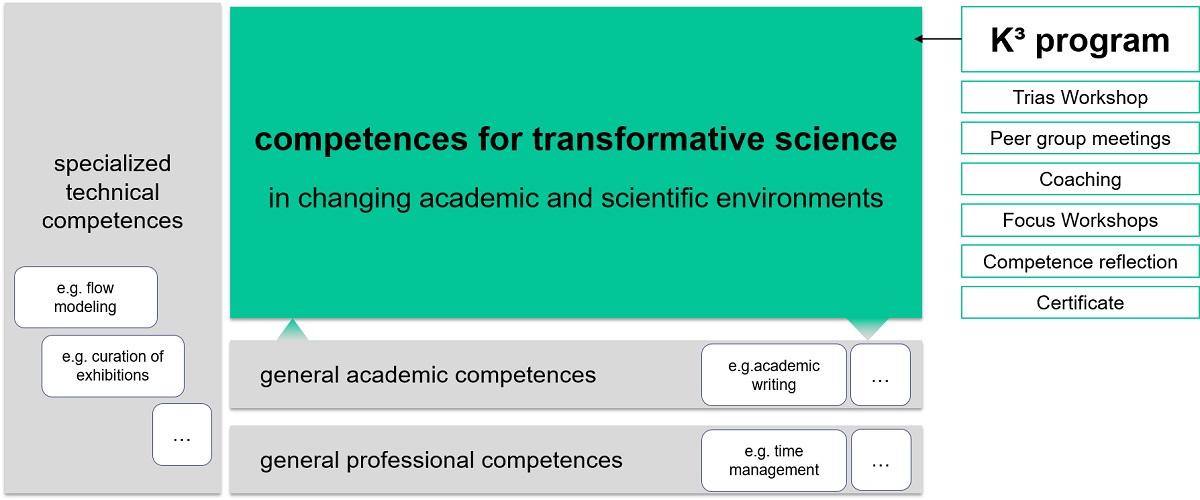Click the Competence reflection box
The width and height of the screenshot is (1200, 500).
point(1080,261)
